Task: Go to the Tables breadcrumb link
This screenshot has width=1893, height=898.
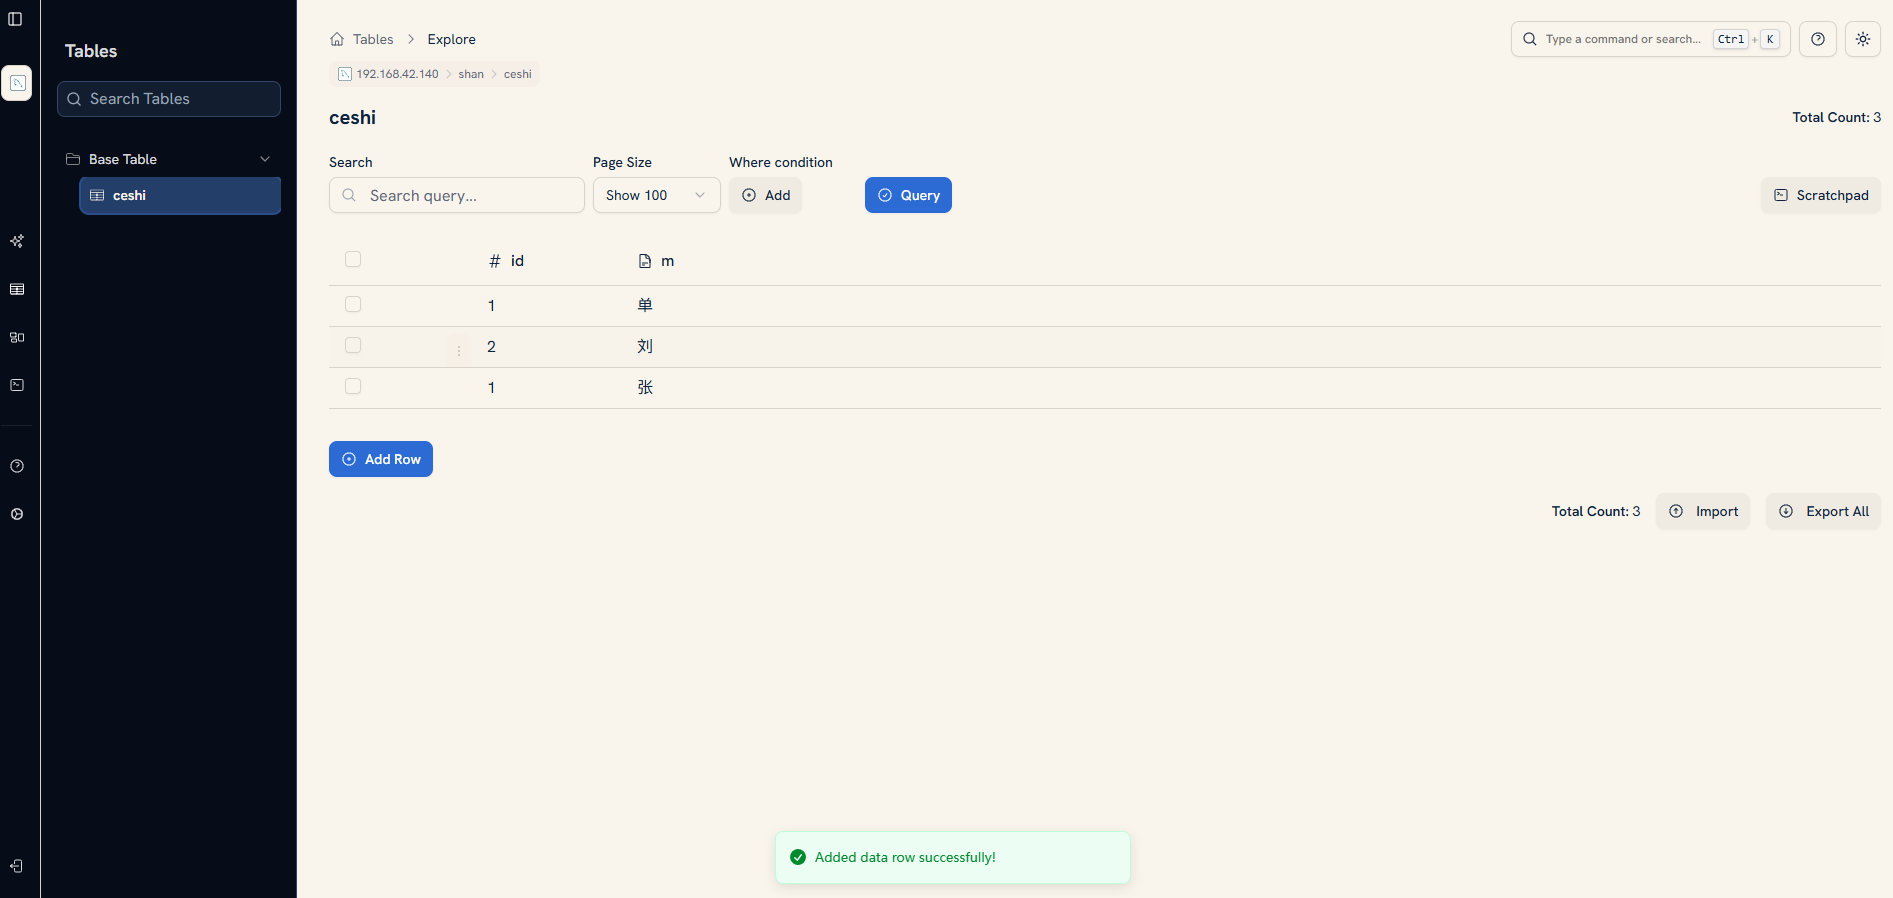Action: coord(373,39)
